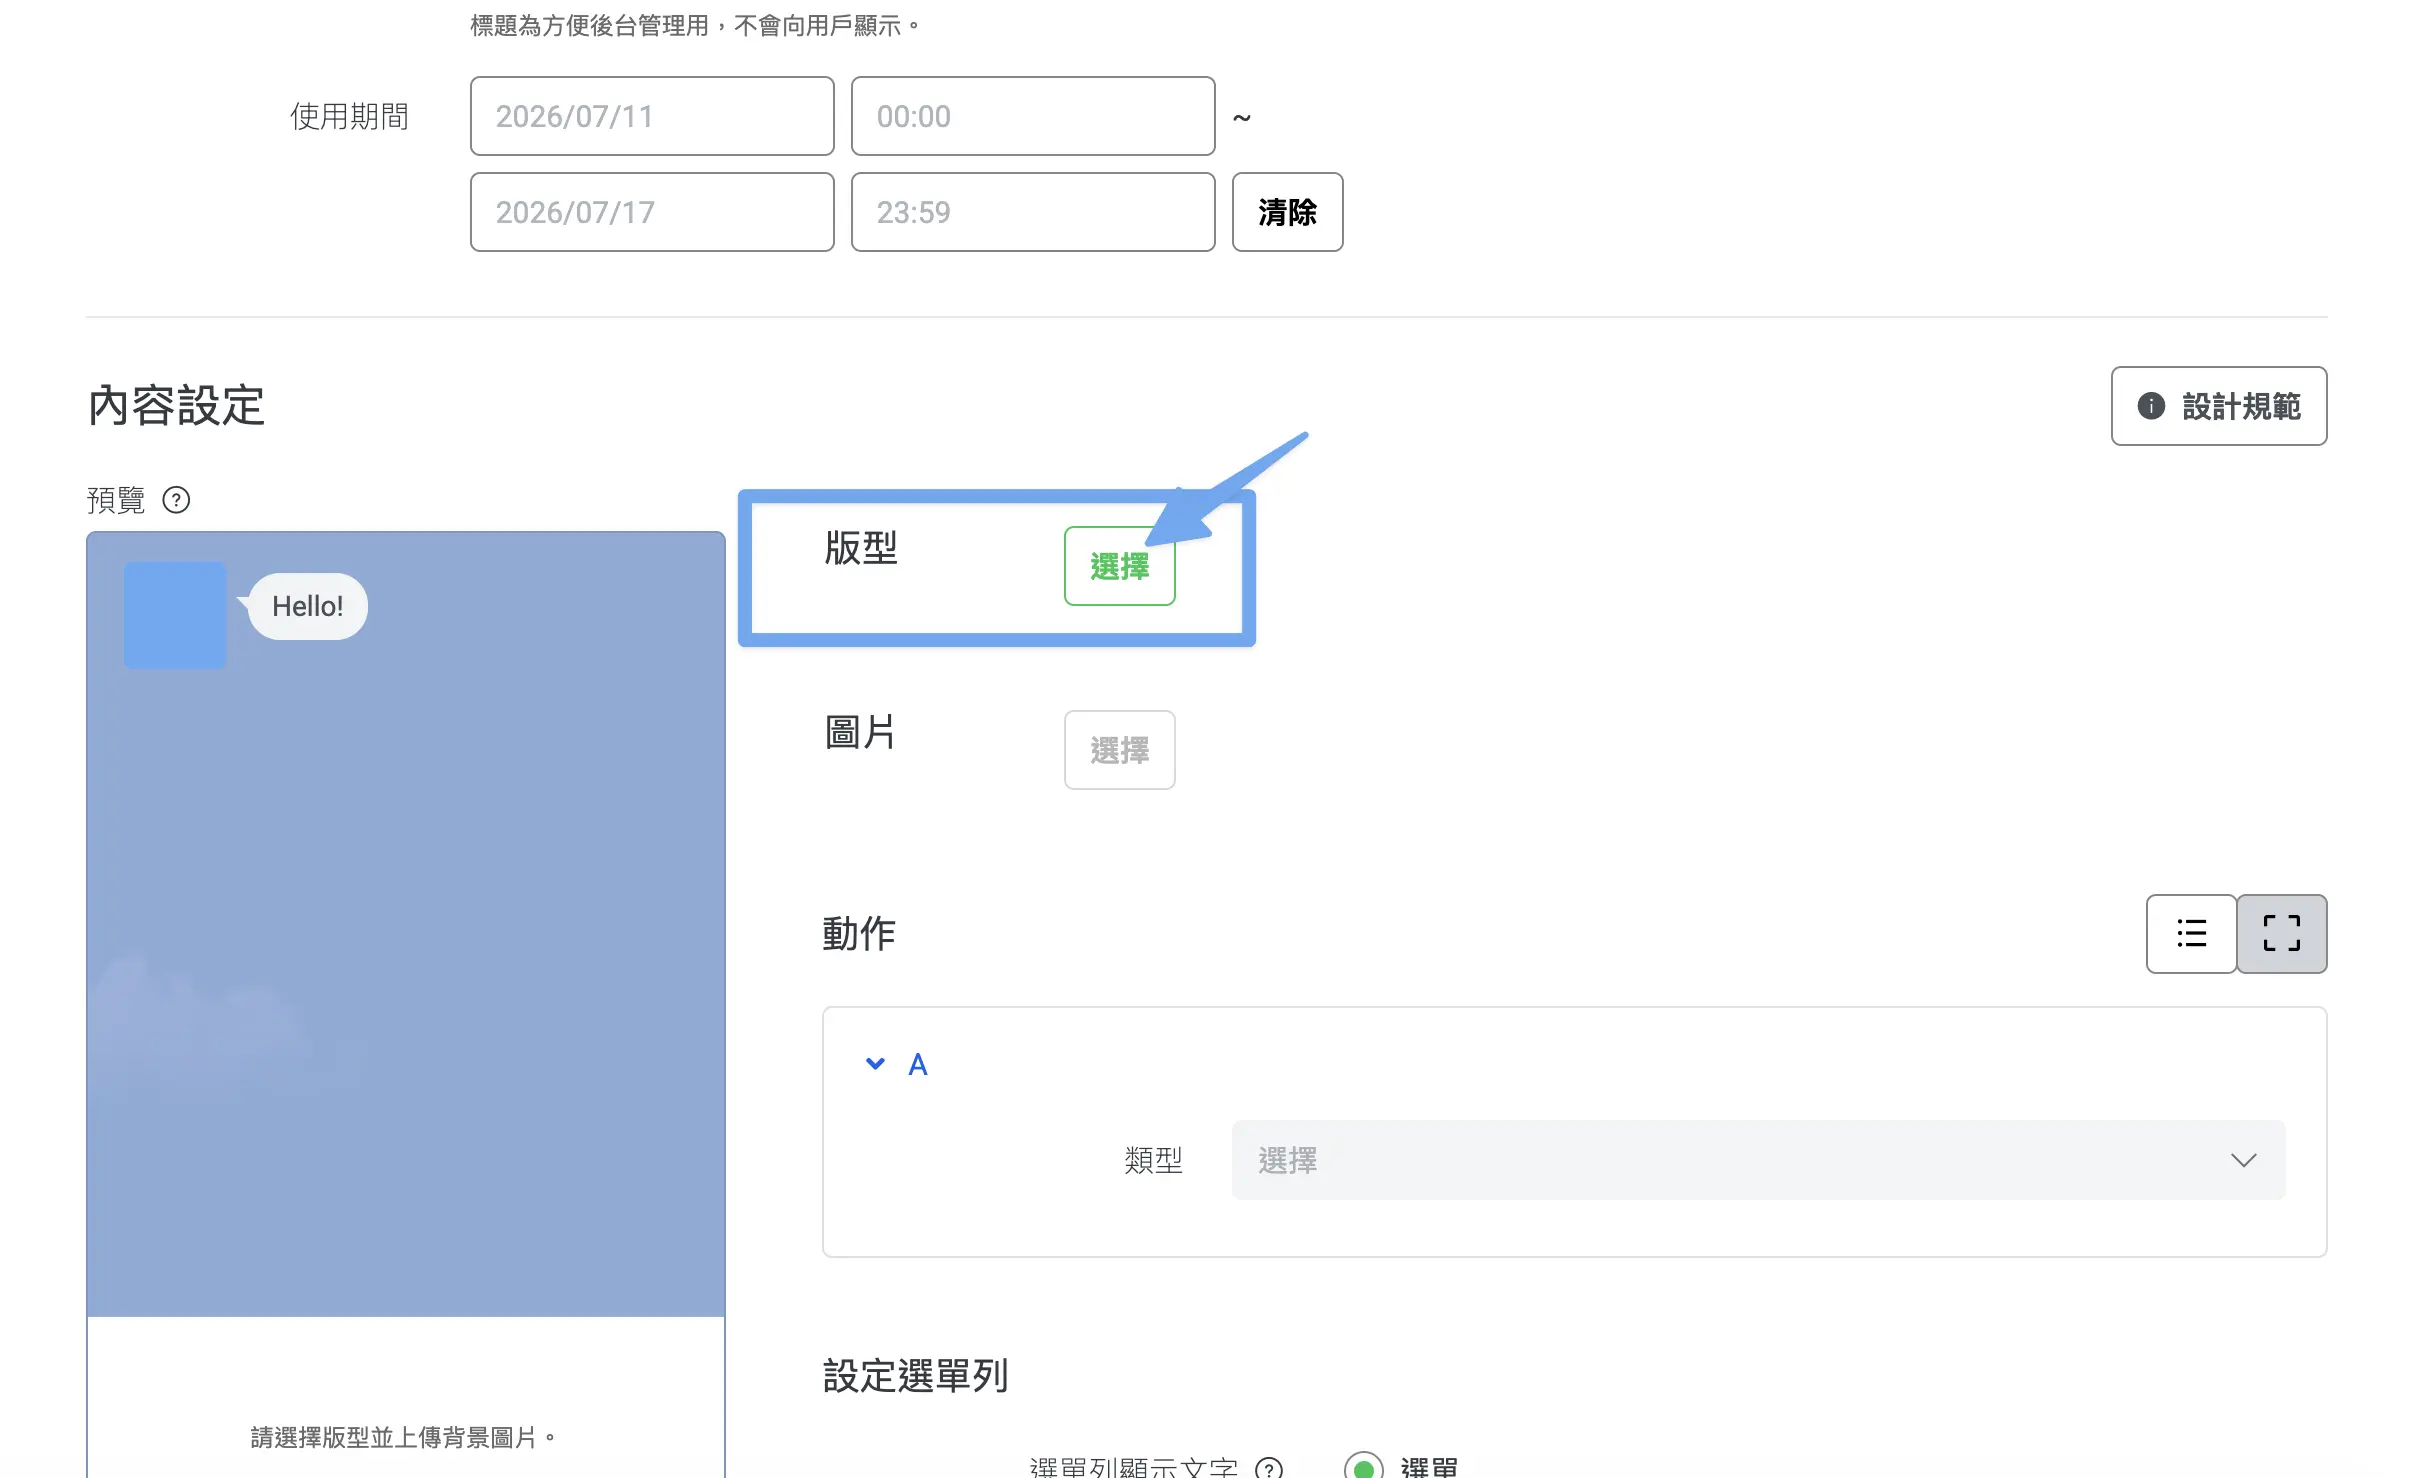Open the 類型 選擇 combo box
2418x1478 pixels.
click(1758, 1160)
